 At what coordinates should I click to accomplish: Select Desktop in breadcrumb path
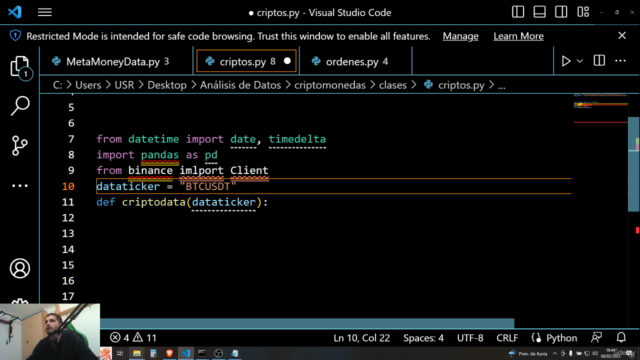pos(167,85)
